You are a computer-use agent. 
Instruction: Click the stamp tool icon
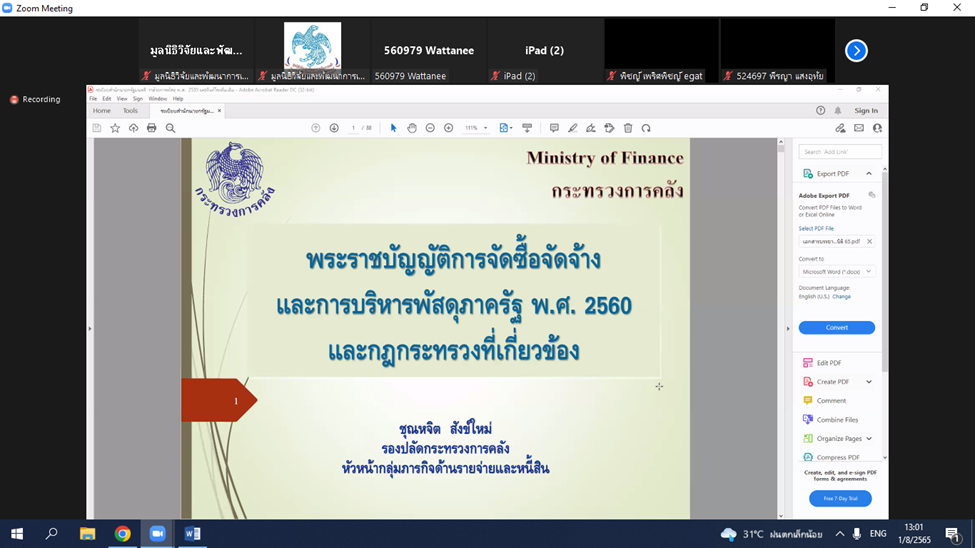point(609,128)
